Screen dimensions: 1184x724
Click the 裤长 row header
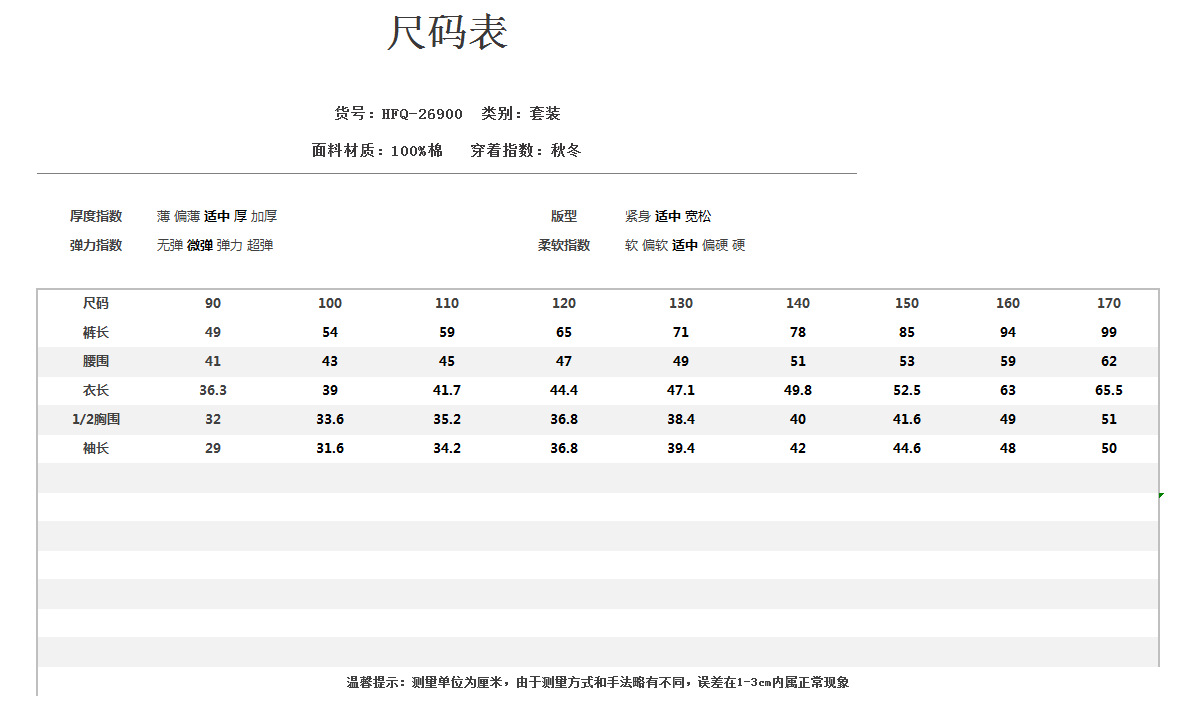click(x=96, y=332)
